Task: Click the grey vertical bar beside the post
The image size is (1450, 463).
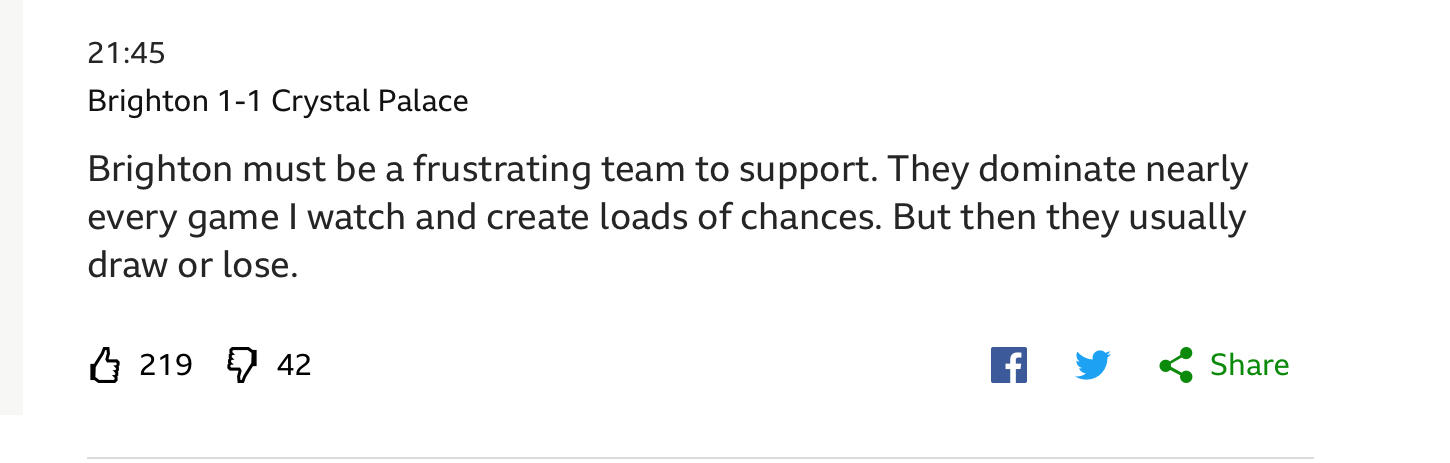Action: point(11,207)
